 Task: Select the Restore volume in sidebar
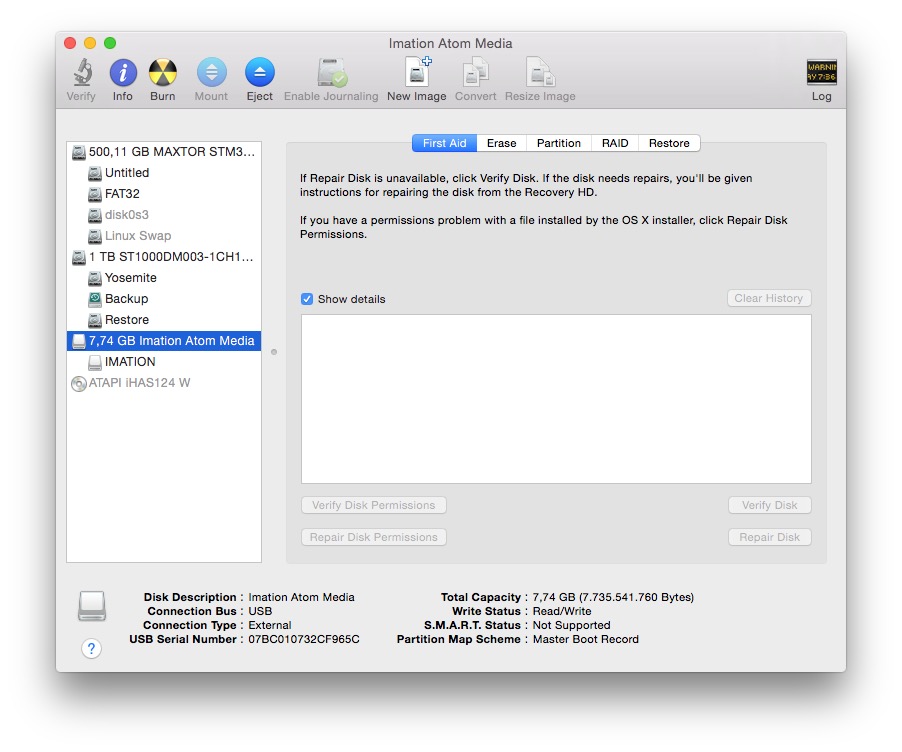[x=164, y=320]
